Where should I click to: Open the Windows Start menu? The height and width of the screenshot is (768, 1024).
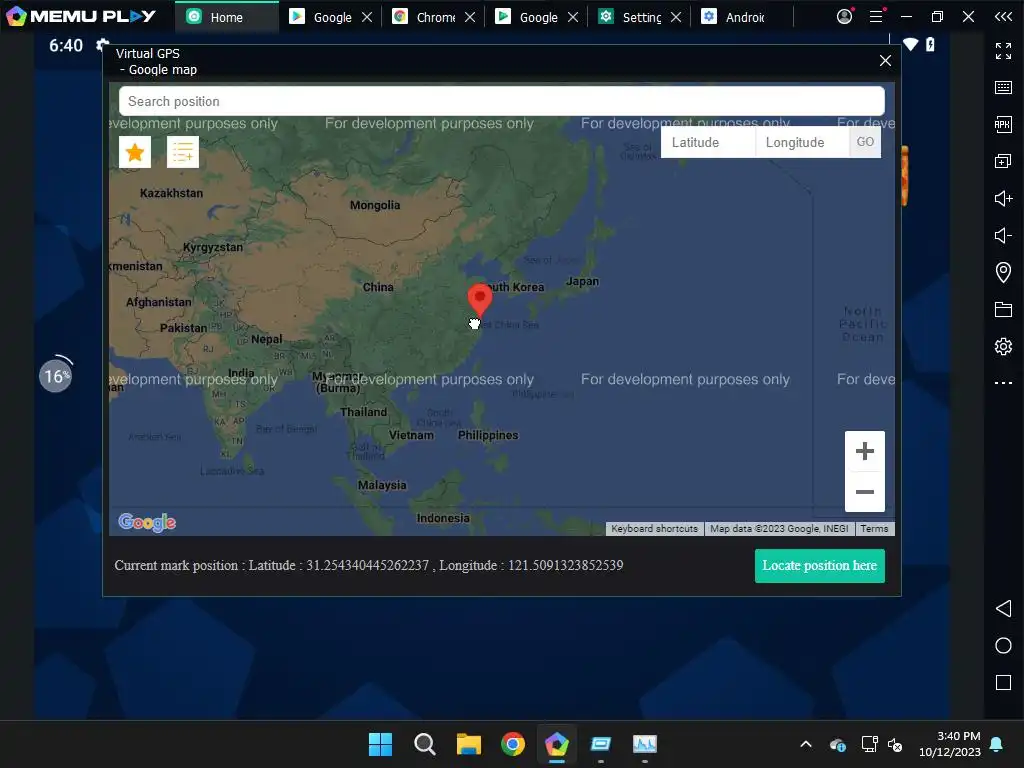coord(380,744)
